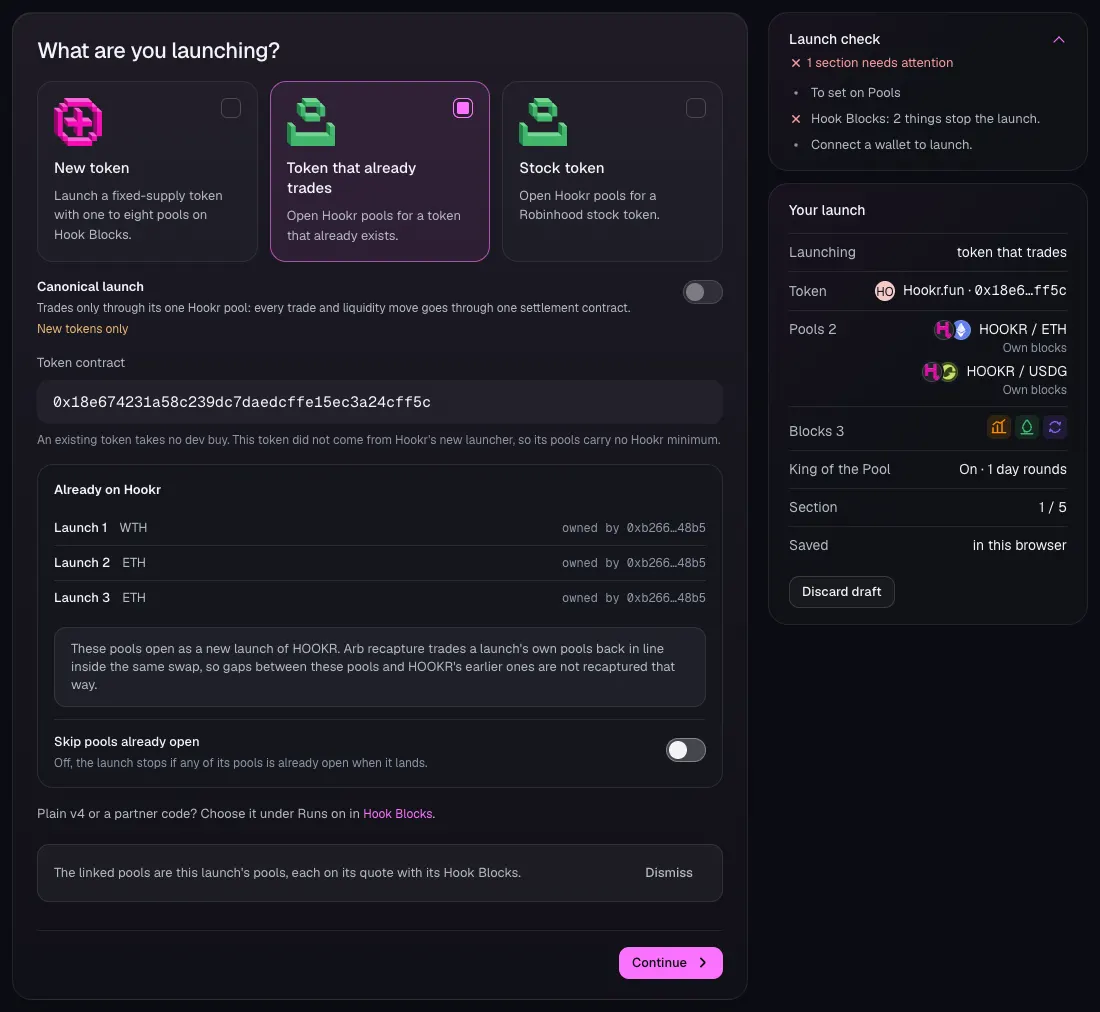Click the 'New tokens only' note
This screenshot has width=1100, height=1012.
(x=83, y=329)
